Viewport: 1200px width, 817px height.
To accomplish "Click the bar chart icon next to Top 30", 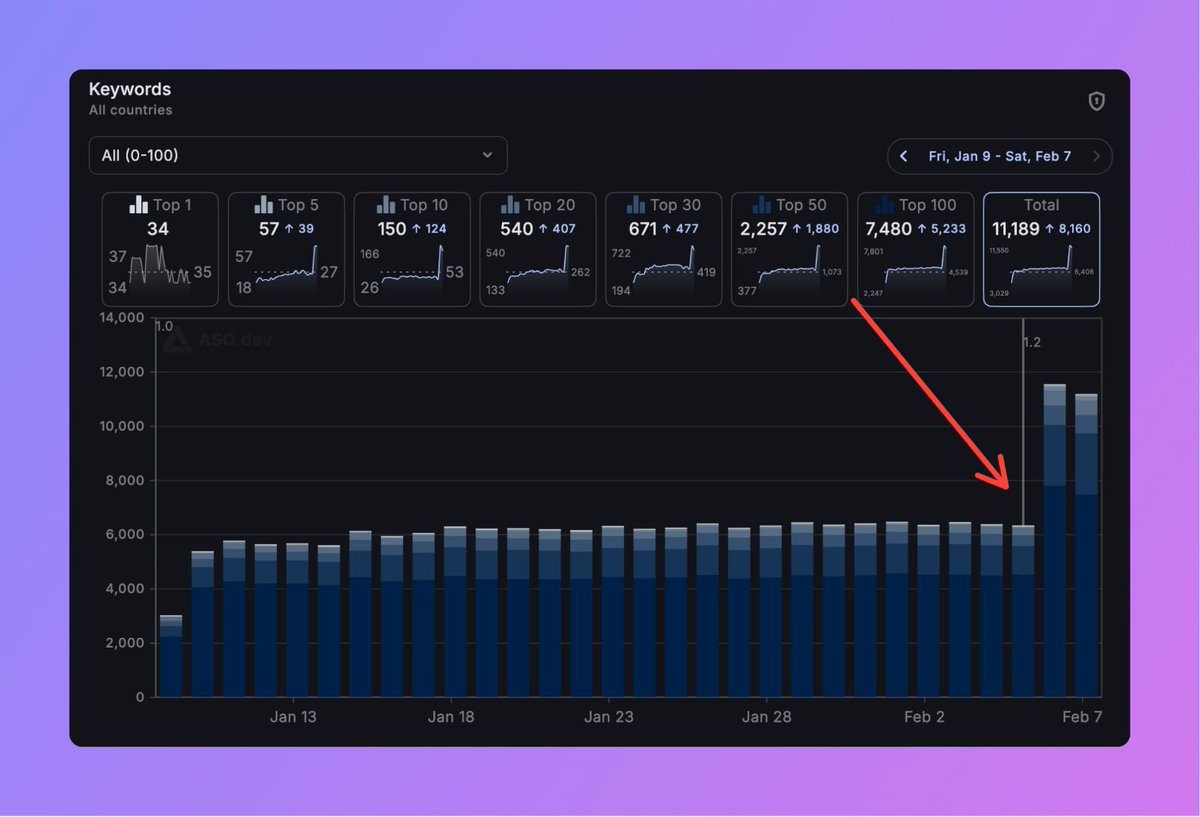I will click(x=636, y=205).
